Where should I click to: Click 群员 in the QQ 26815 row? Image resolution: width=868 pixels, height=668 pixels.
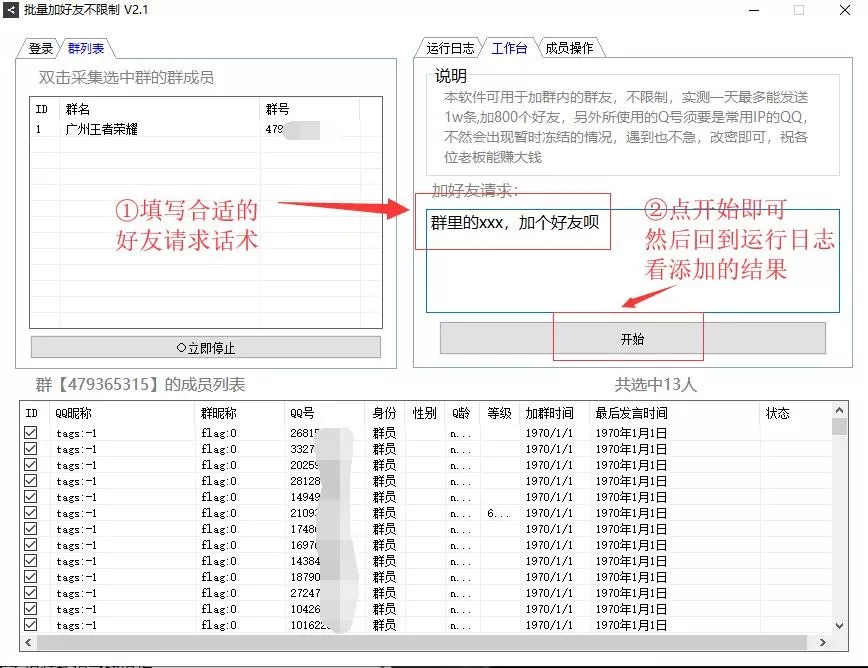pos(384,433)
